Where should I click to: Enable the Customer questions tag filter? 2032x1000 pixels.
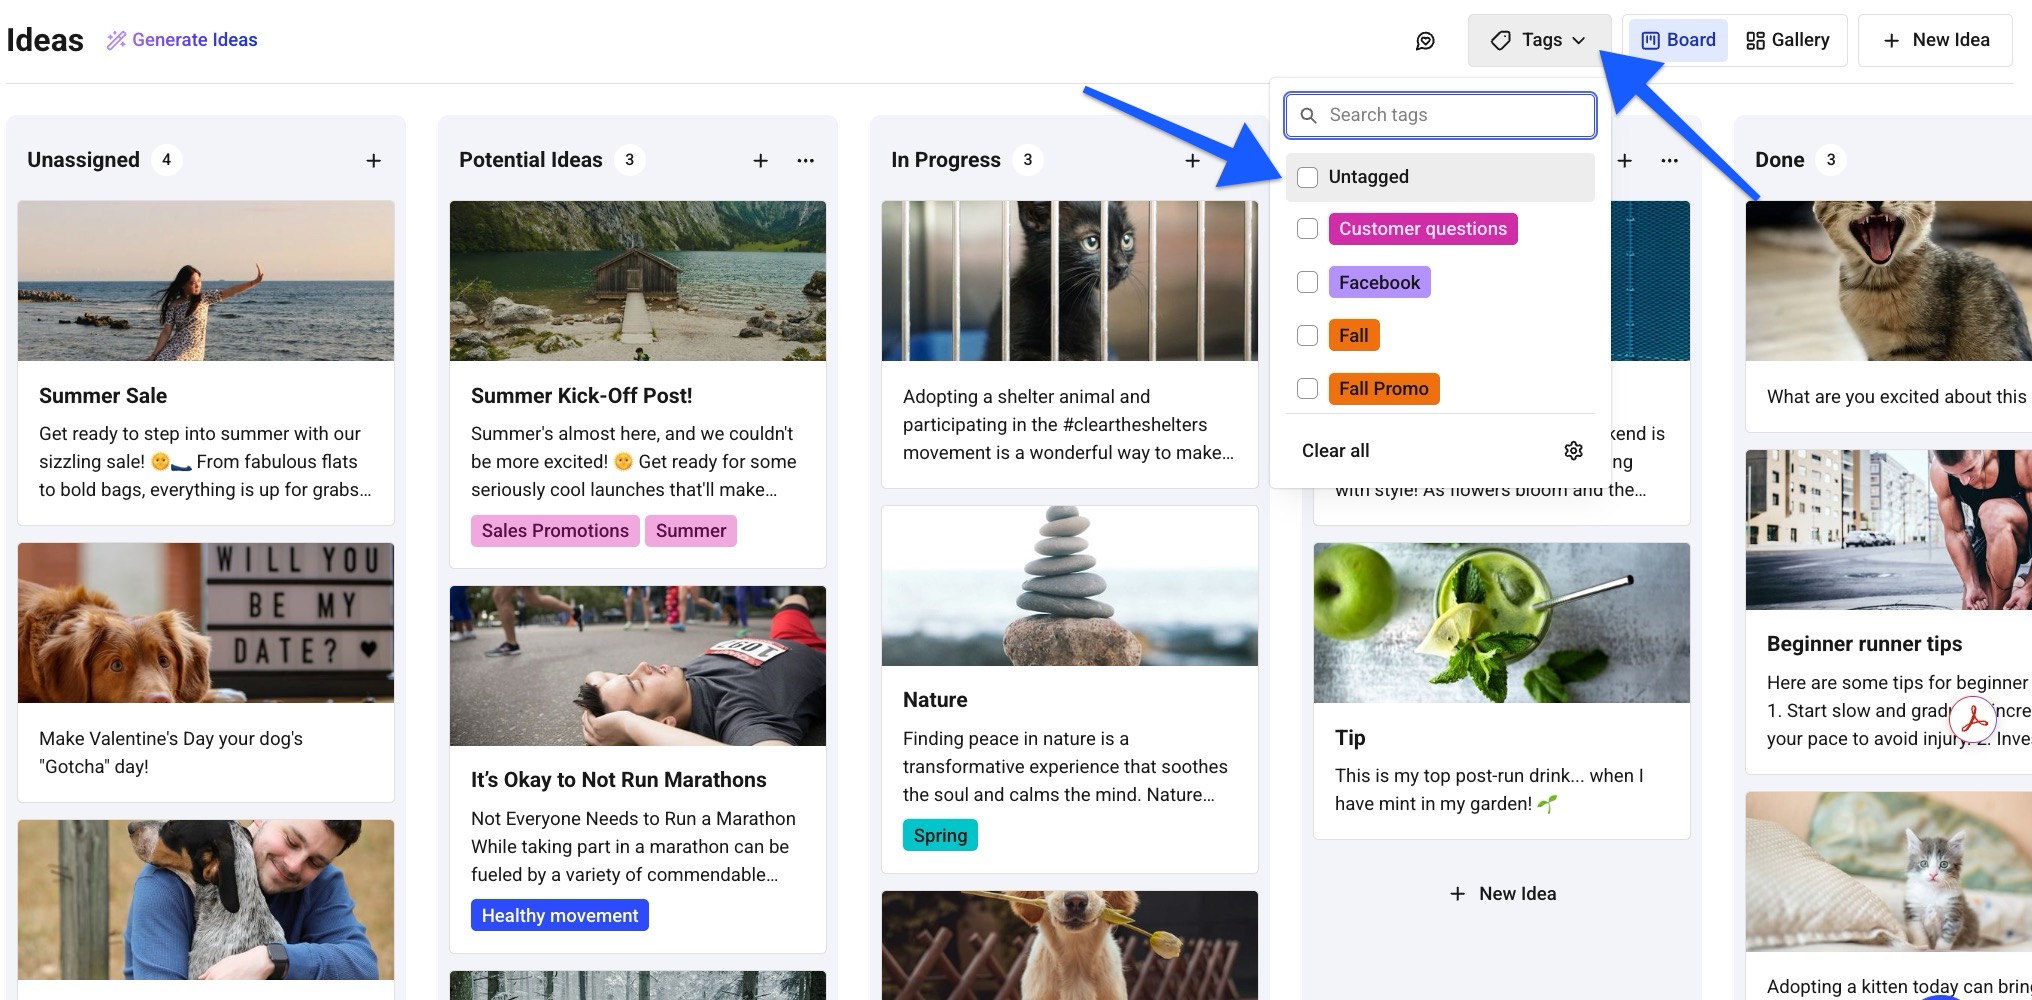(1307, 229)
